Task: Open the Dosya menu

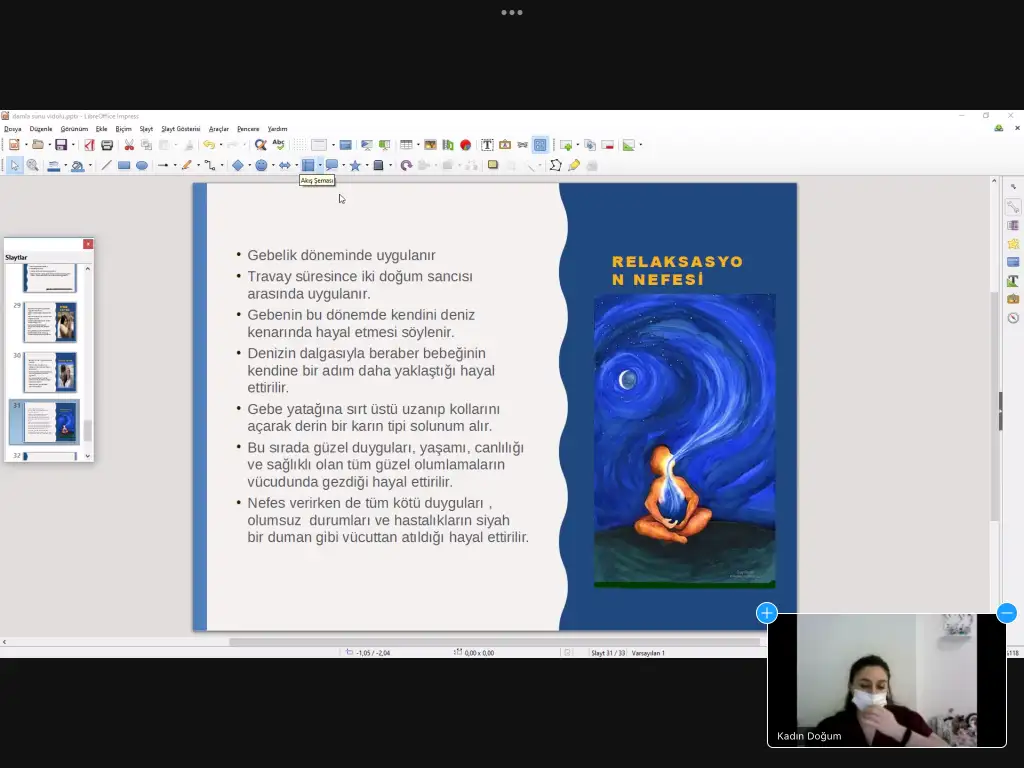Action: (x=12, y=129)
